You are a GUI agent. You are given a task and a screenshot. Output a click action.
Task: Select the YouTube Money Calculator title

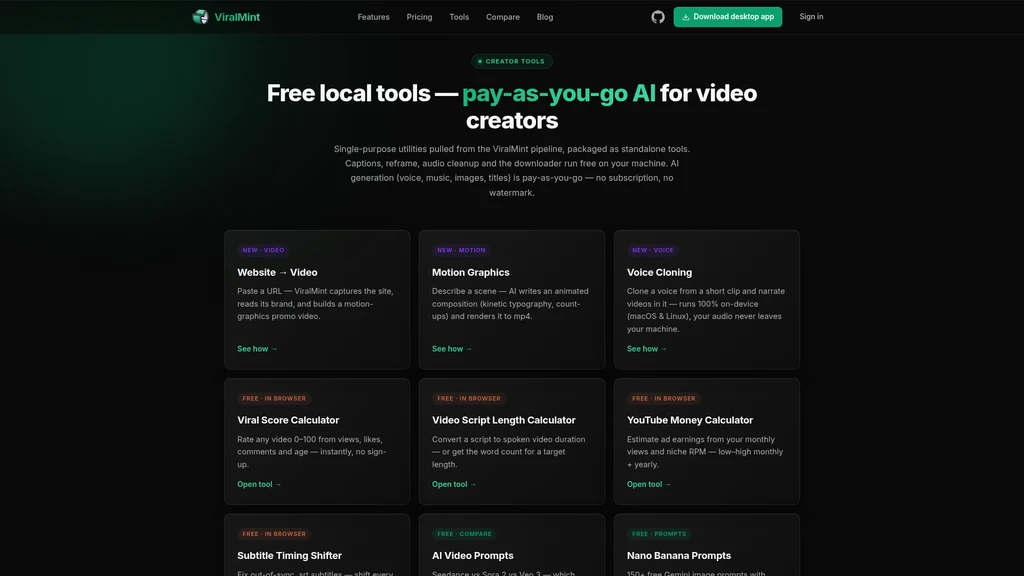pyautogui.click(x=690, y=420)
